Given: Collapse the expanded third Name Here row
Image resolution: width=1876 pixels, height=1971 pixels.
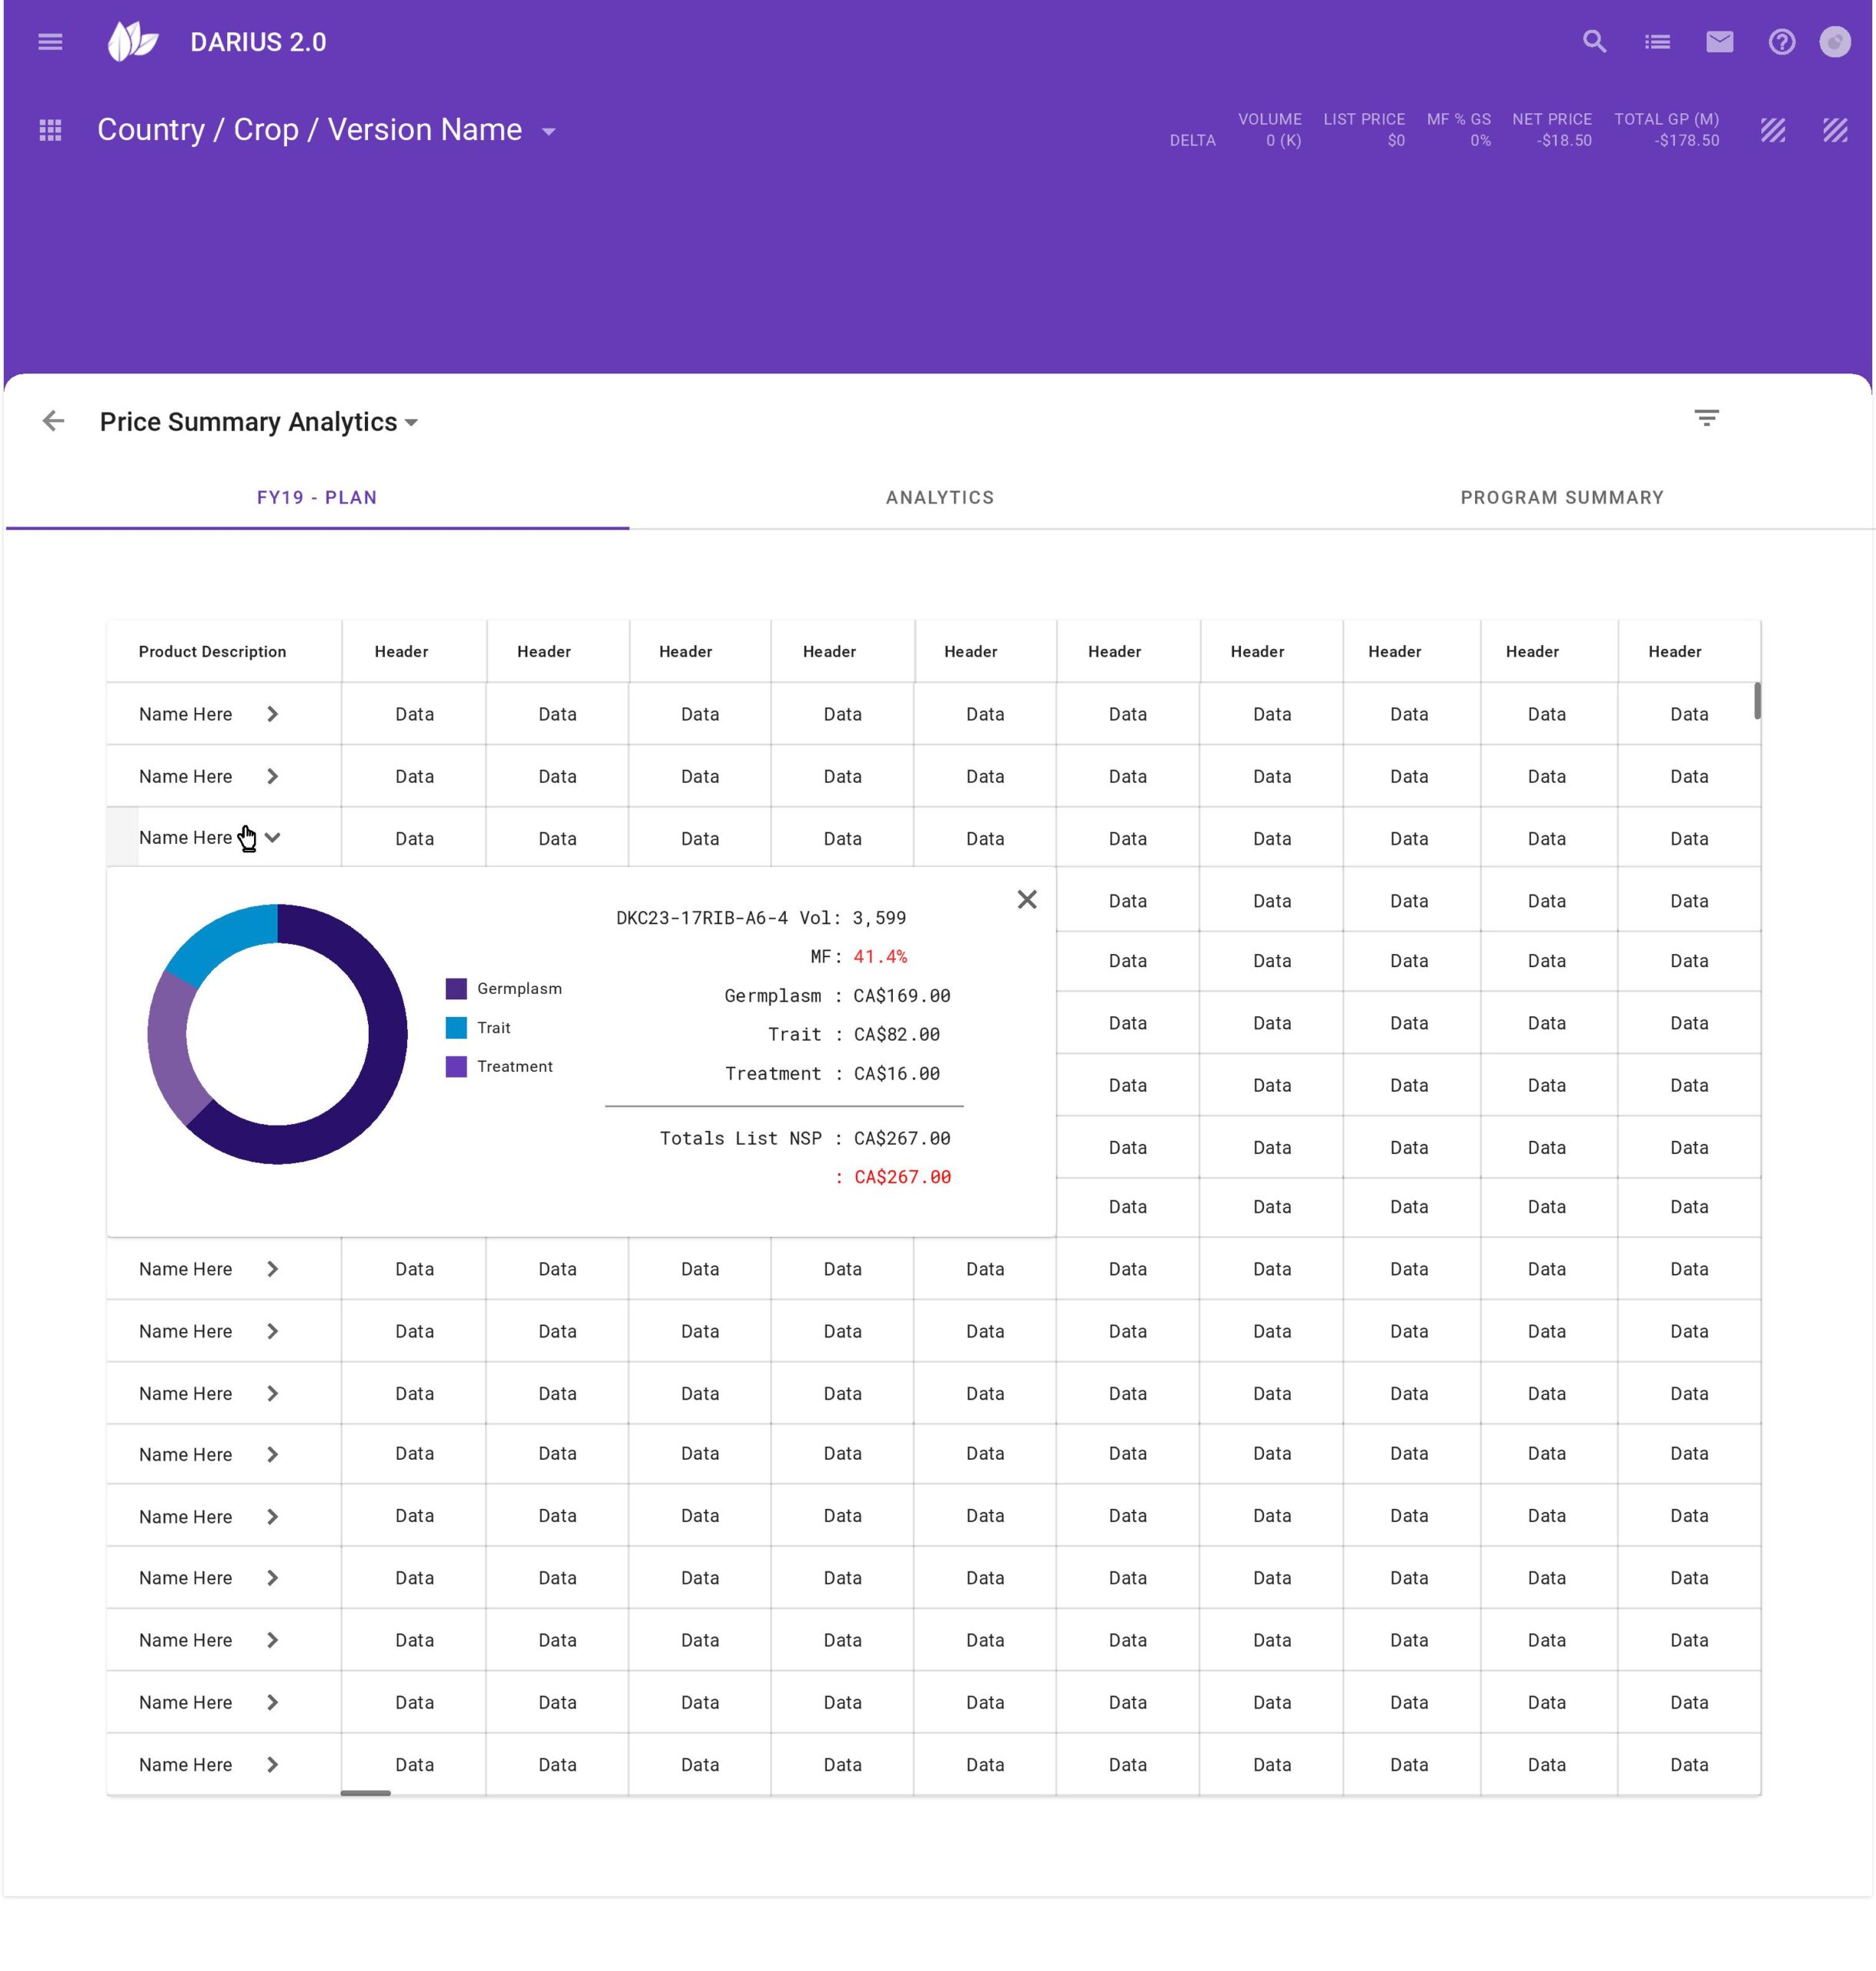Looking at the screenshot, I should 272,838.
